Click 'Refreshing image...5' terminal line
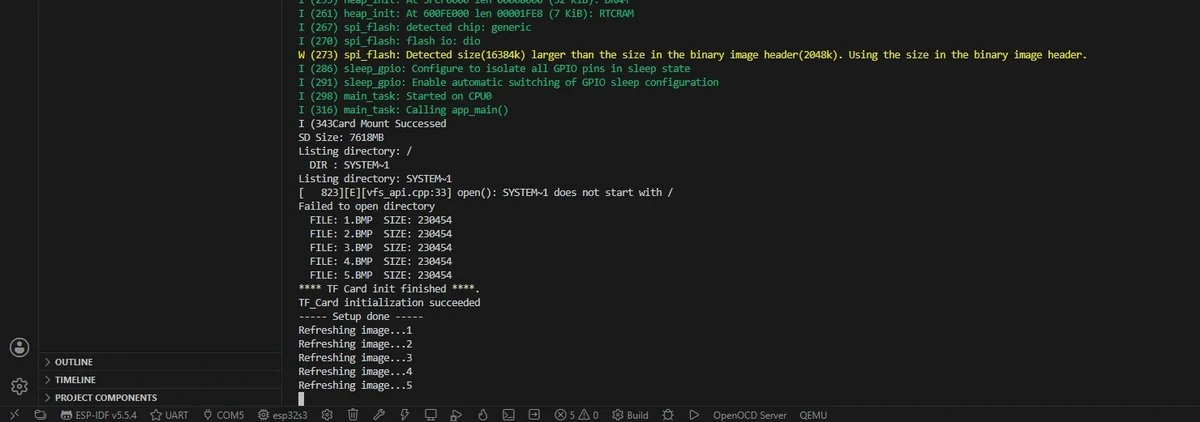Viewport: 1200px width, 422px height. click(355, 385)
